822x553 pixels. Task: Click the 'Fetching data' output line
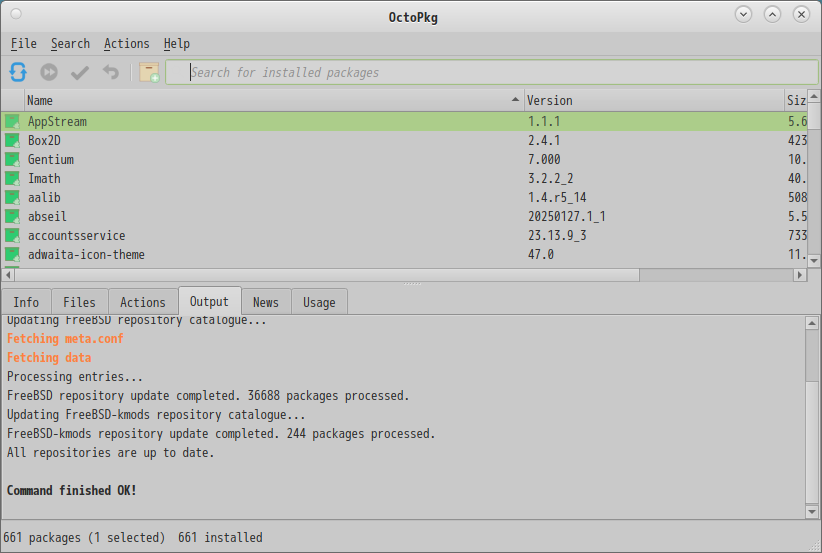tap(49, 357)
